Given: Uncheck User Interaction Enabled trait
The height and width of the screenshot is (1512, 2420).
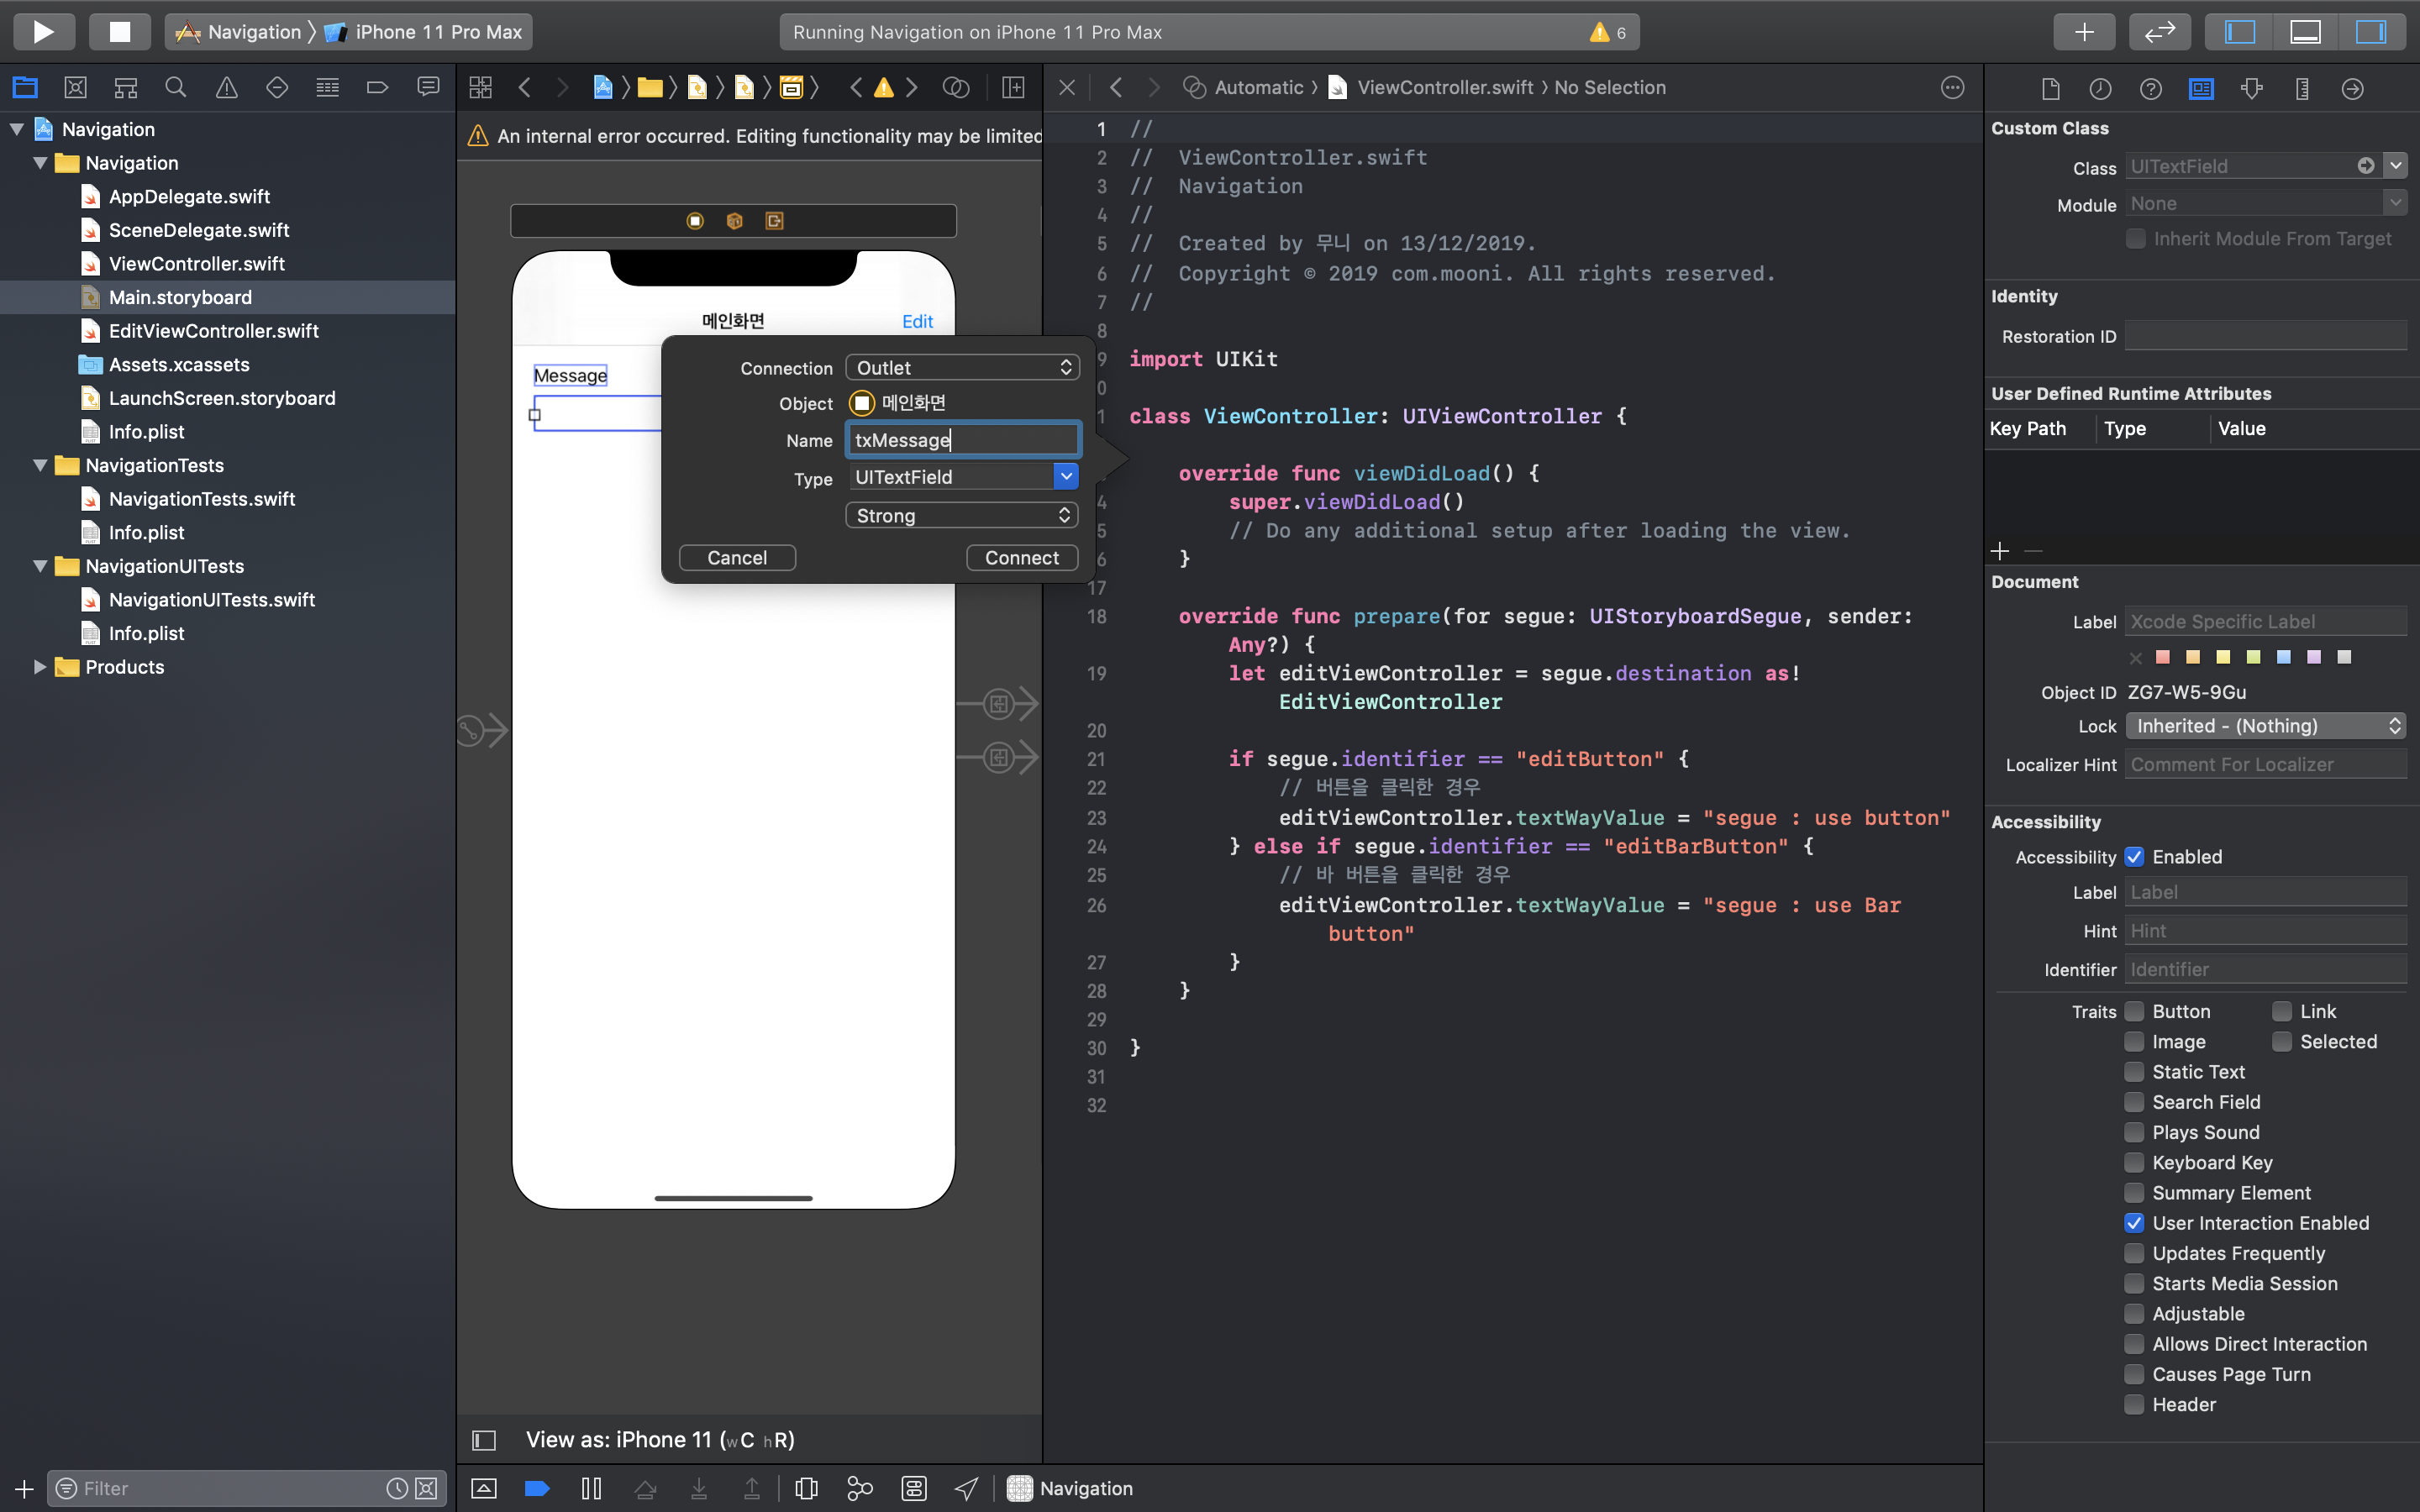Looking at the screenshot, I should 2134,1223.
